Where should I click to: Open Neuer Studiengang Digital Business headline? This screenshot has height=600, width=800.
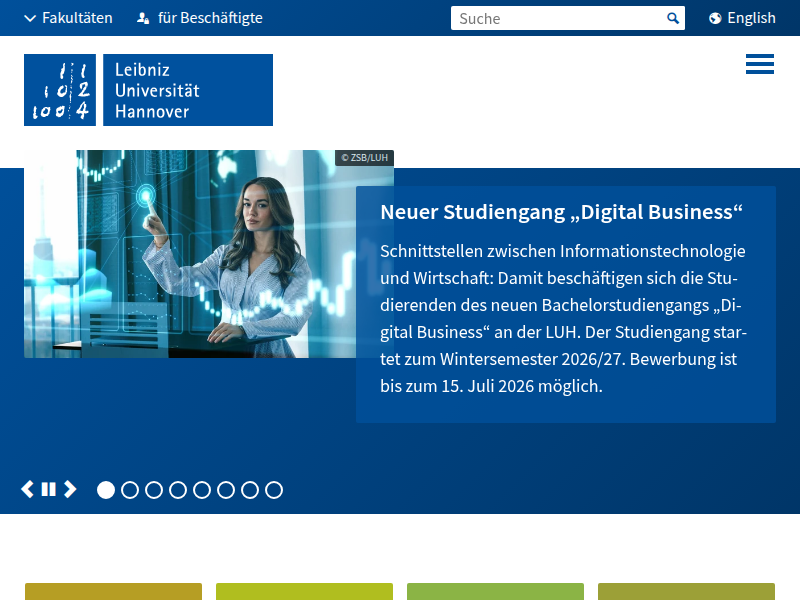(x=561, y=212)
